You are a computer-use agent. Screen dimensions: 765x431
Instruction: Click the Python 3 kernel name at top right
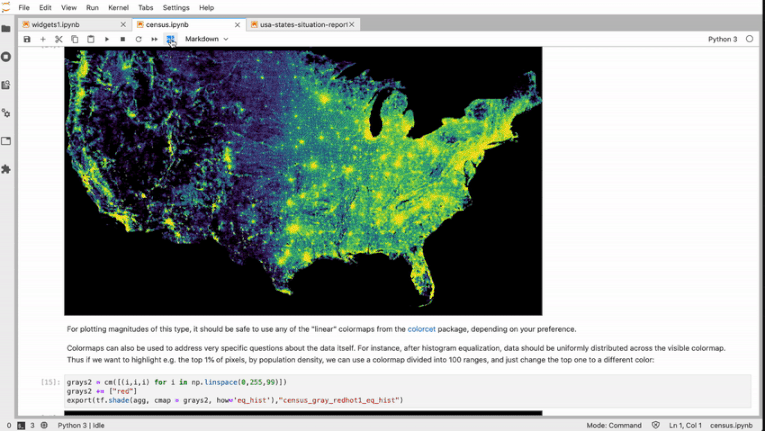(x=723, y=39)
